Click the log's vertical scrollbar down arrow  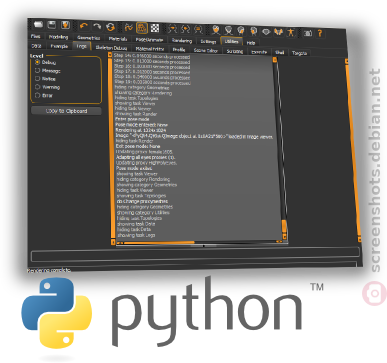(x=285, y=236)
